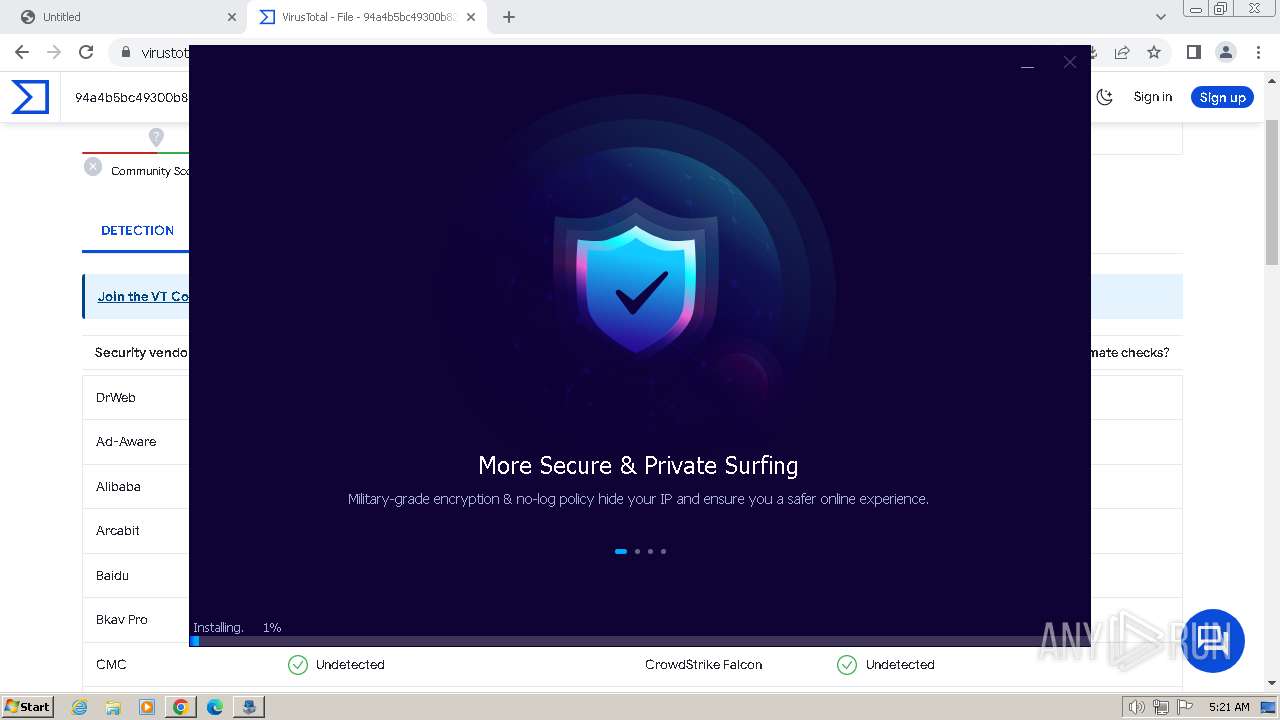Click site lock icon in address bar

[x=125, y=52]
